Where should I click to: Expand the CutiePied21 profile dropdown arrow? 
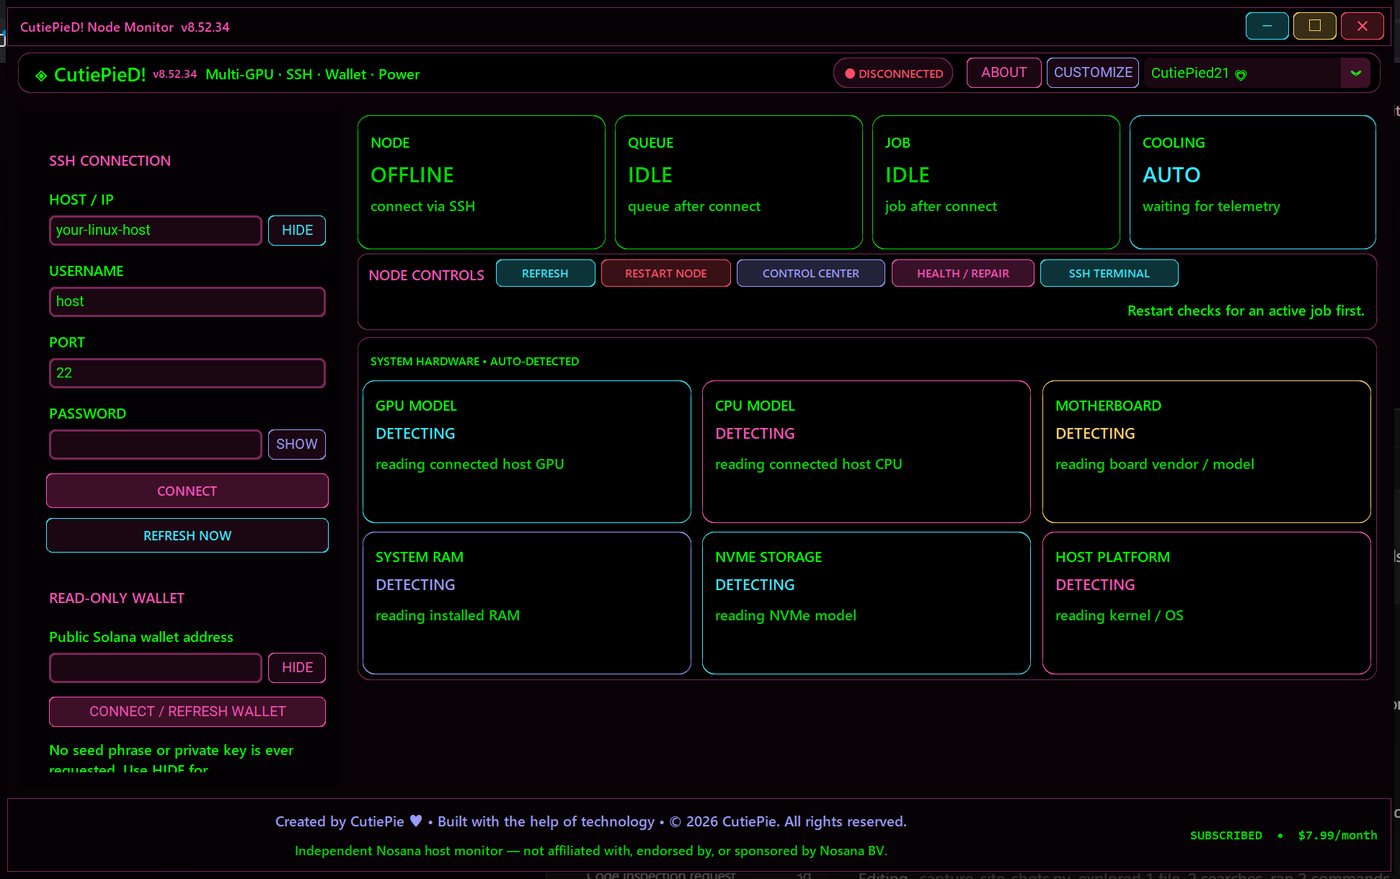1355,73
